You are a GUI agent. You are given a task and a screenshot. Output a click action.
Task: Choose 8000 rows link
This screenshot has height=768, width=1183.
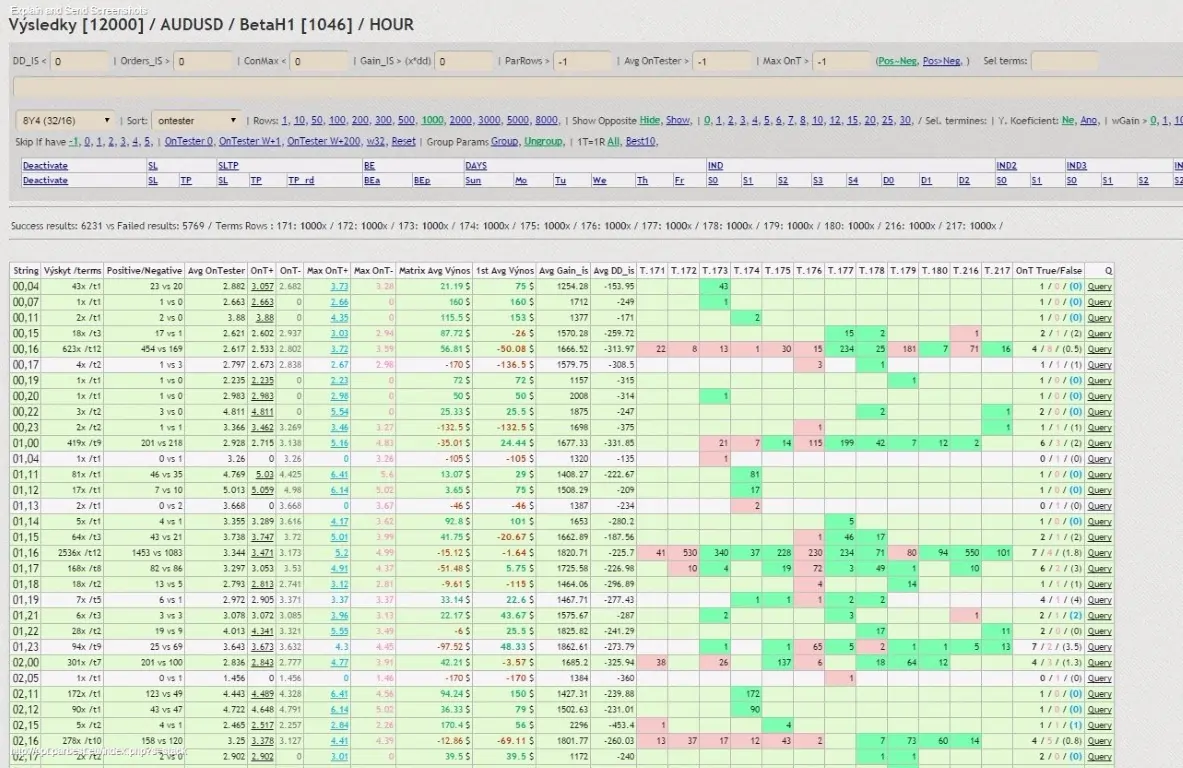coord(546,121)
